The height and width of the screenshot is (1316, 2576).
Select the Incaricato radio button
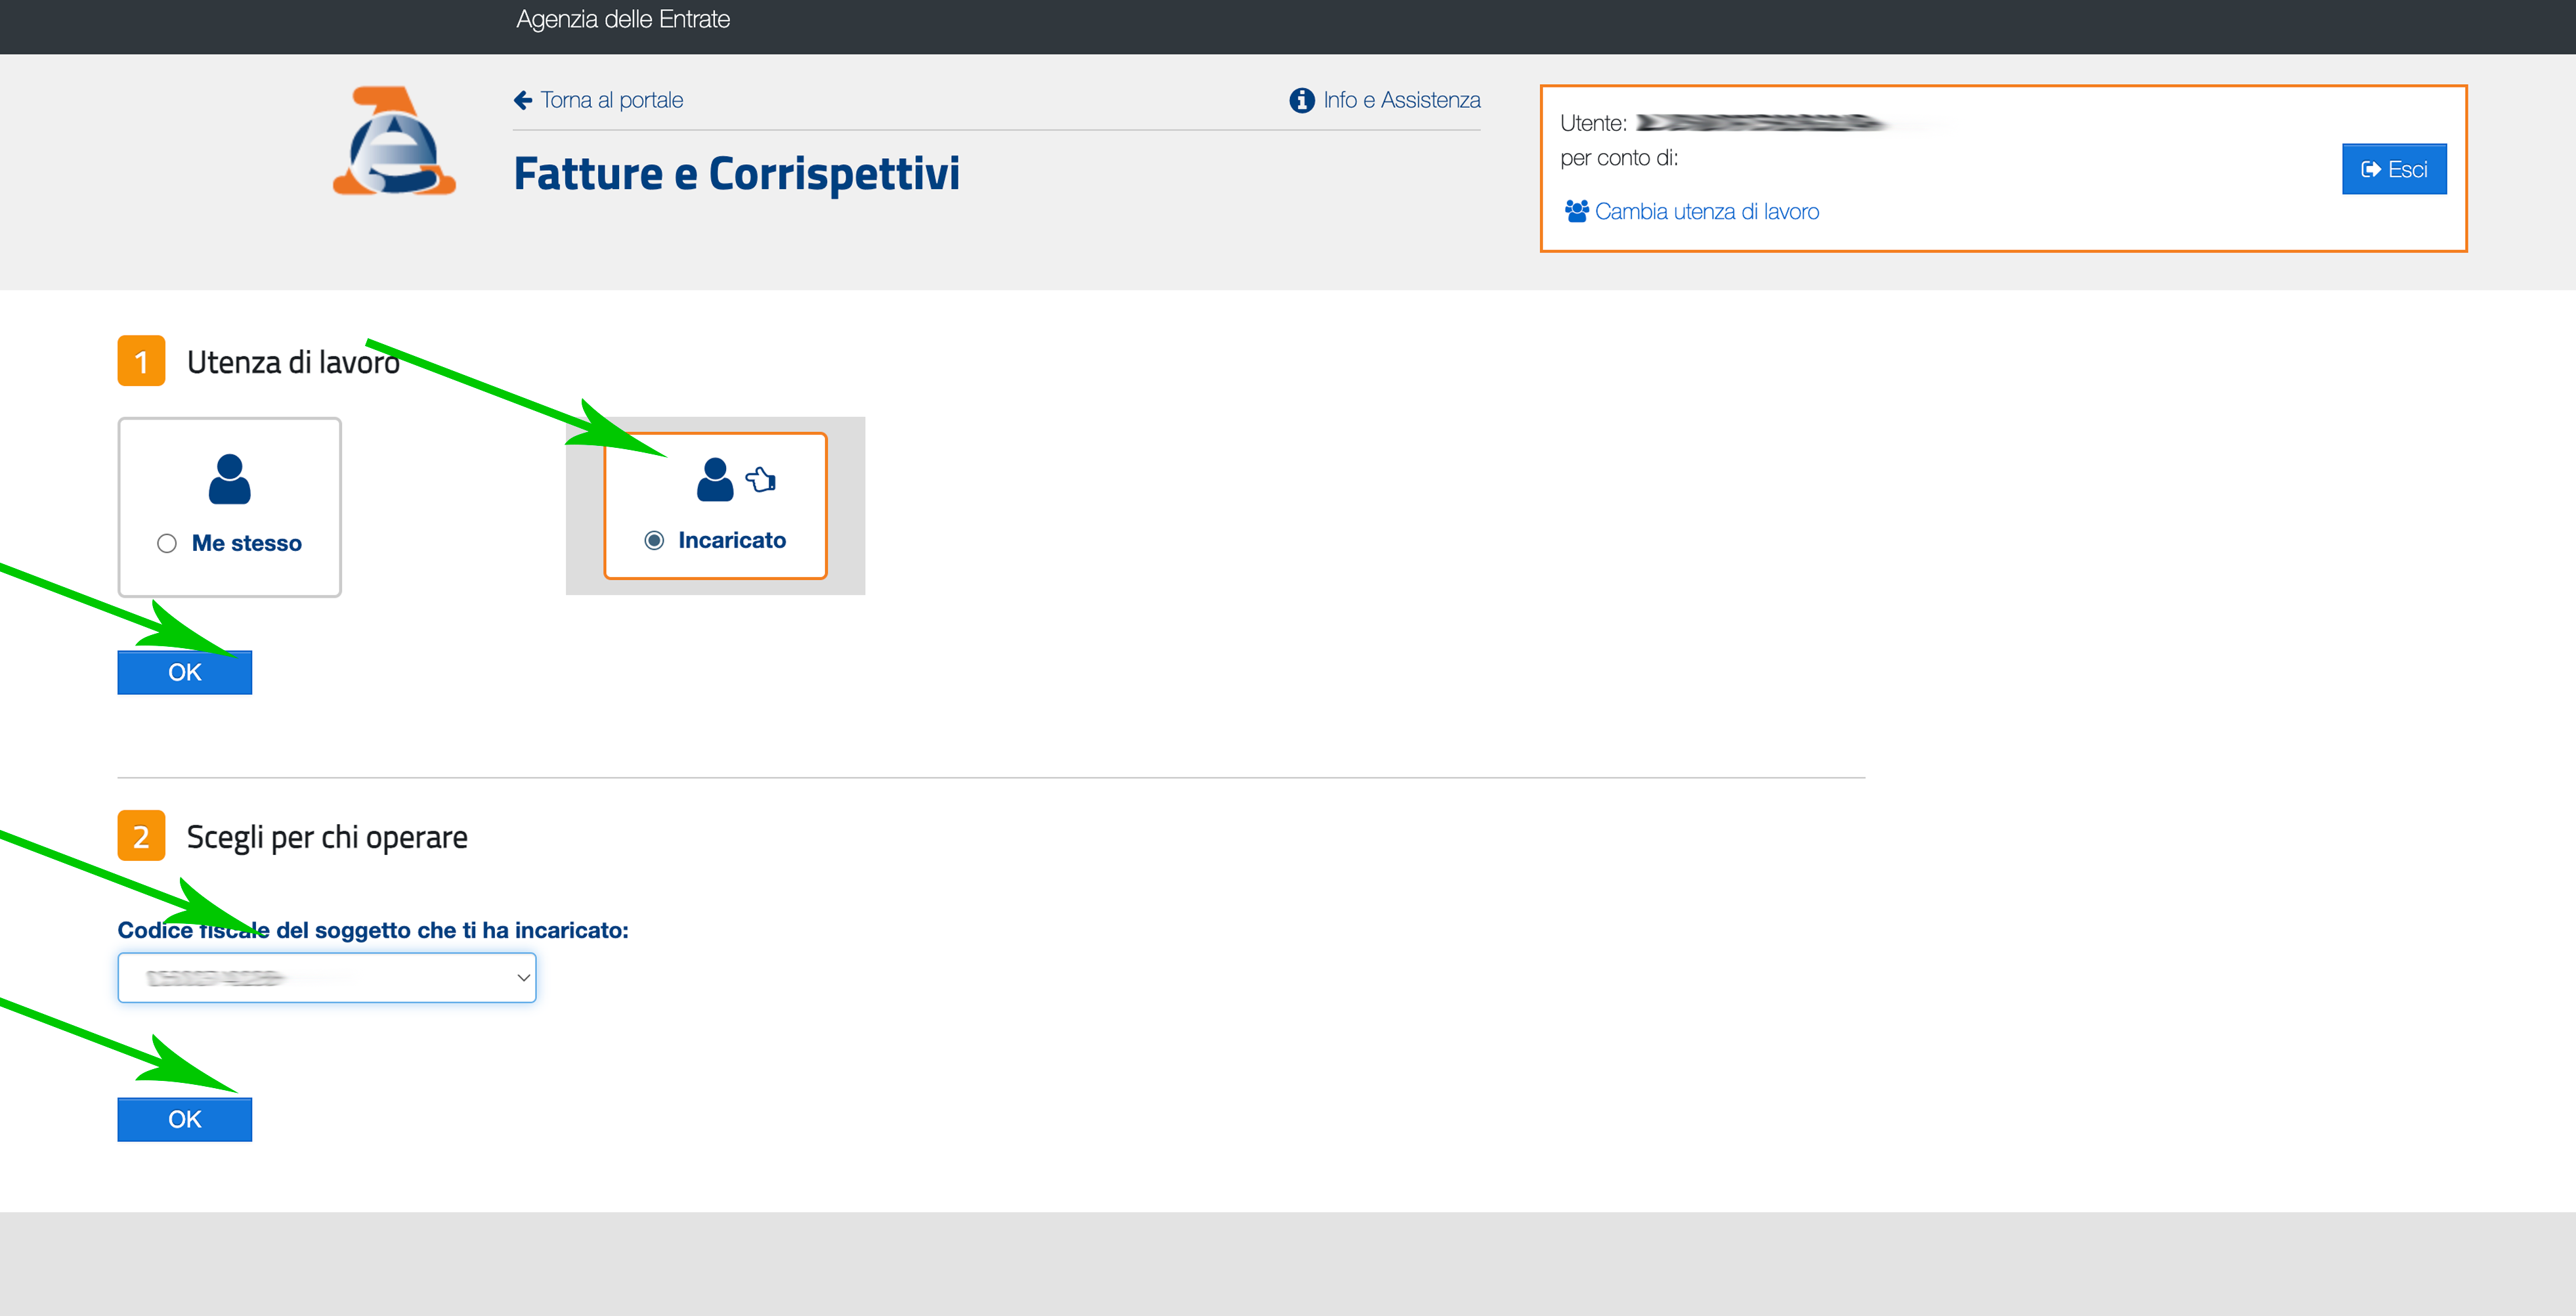654,540
